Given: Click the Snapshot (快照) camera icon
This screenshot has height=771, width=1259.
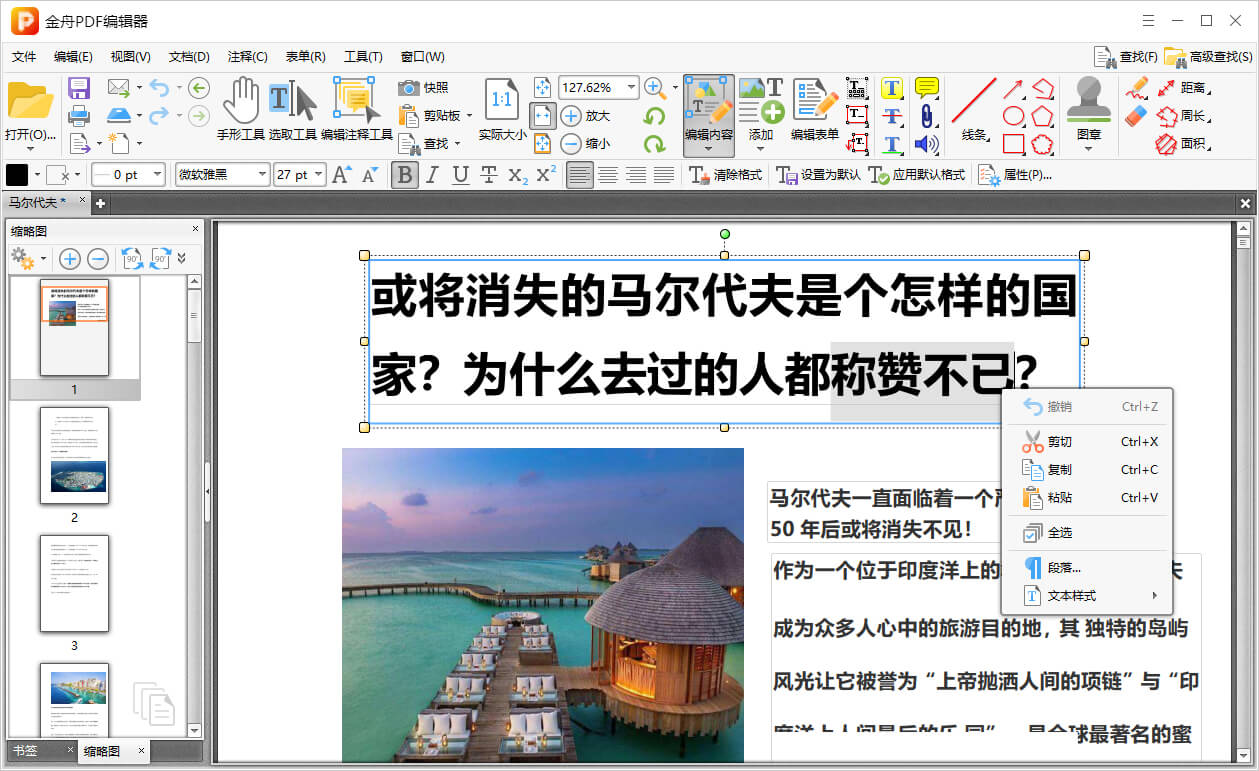Looking at the screenshot, I should pos(408,88).
